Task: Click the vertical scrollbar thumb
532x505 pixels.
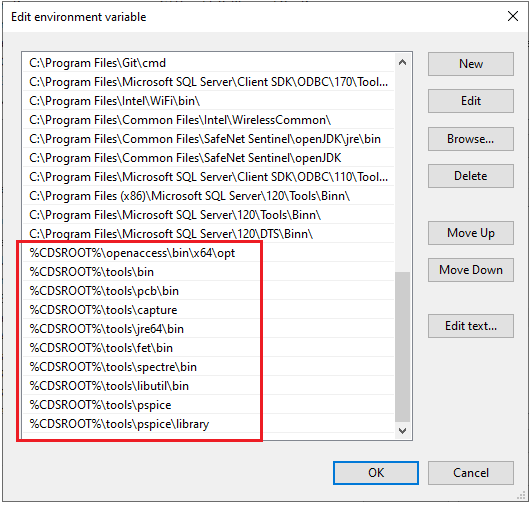Action: coord(402,346)
